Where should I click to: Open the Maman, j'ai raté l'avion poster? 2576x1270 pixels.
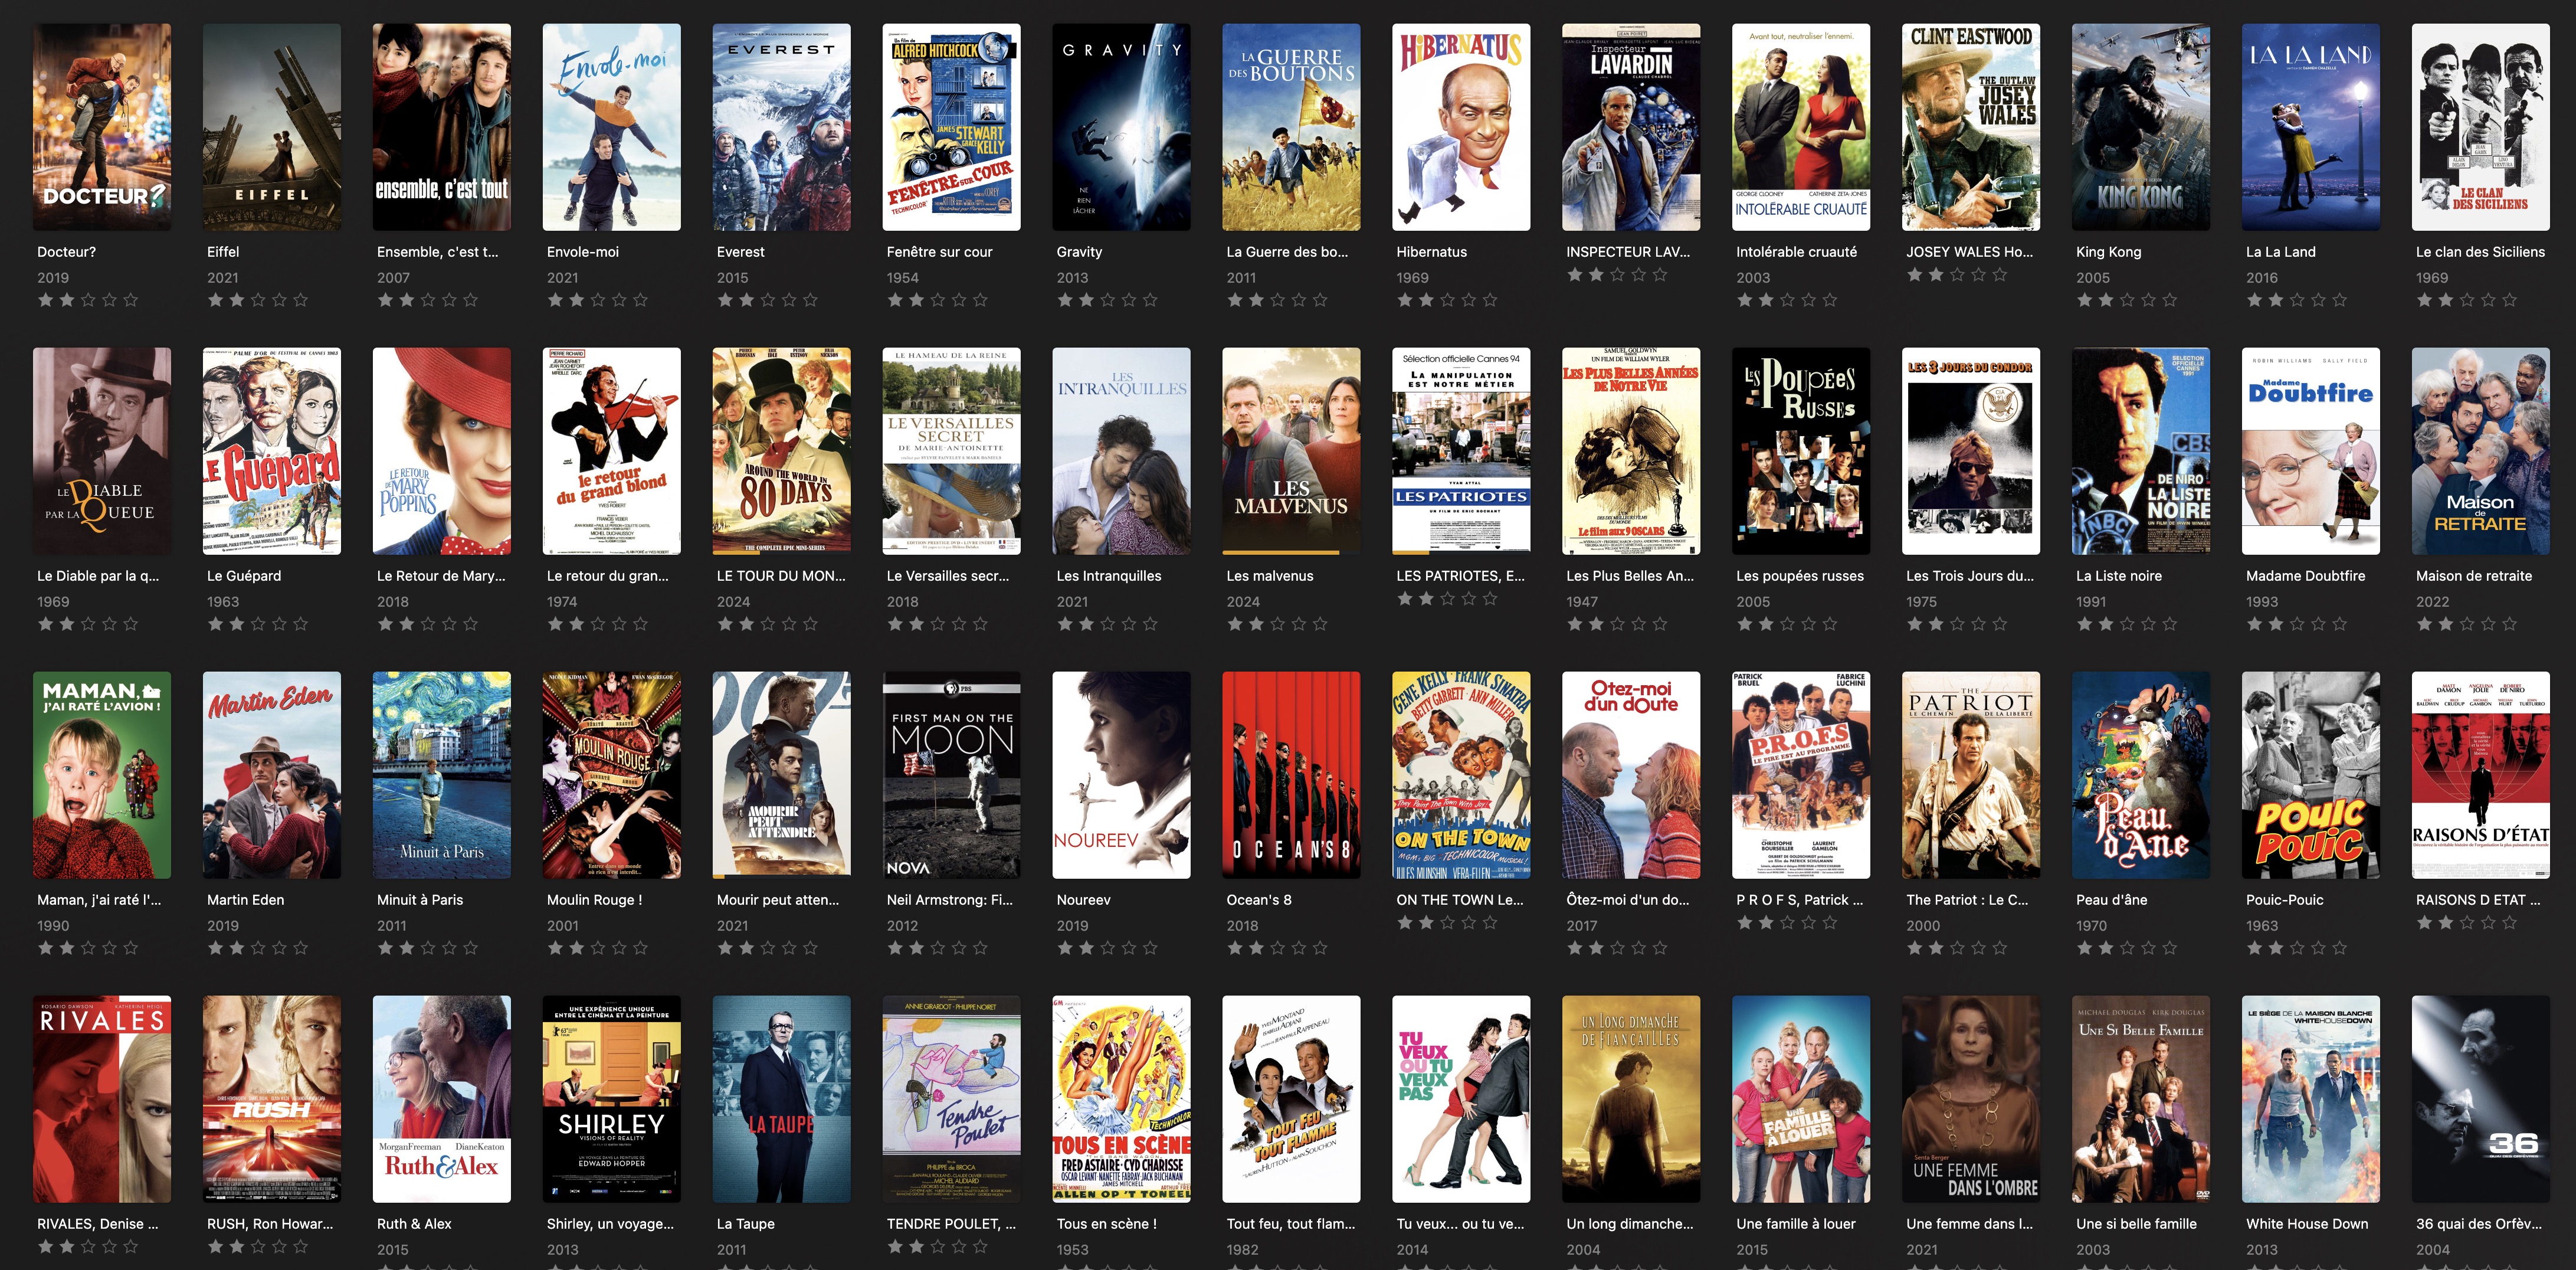tap(101, 775)
